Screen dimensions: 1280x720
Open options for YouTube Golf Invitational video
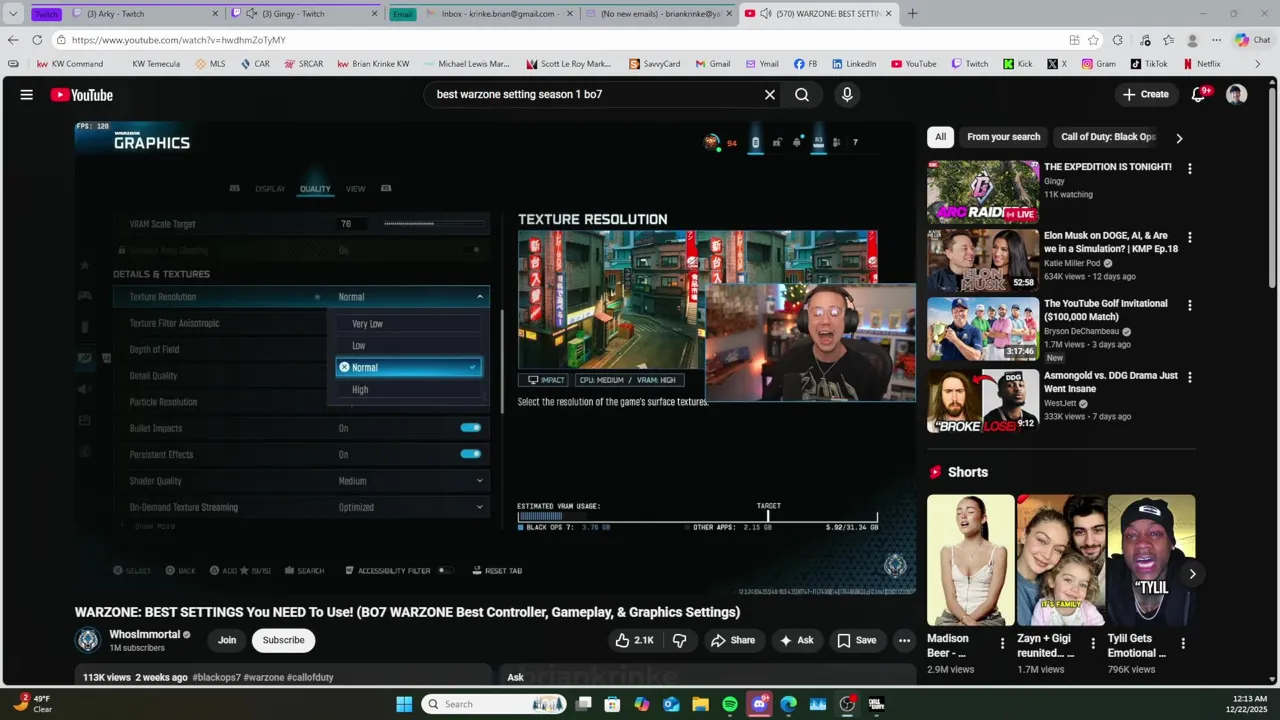click(x=1190, y=306)
